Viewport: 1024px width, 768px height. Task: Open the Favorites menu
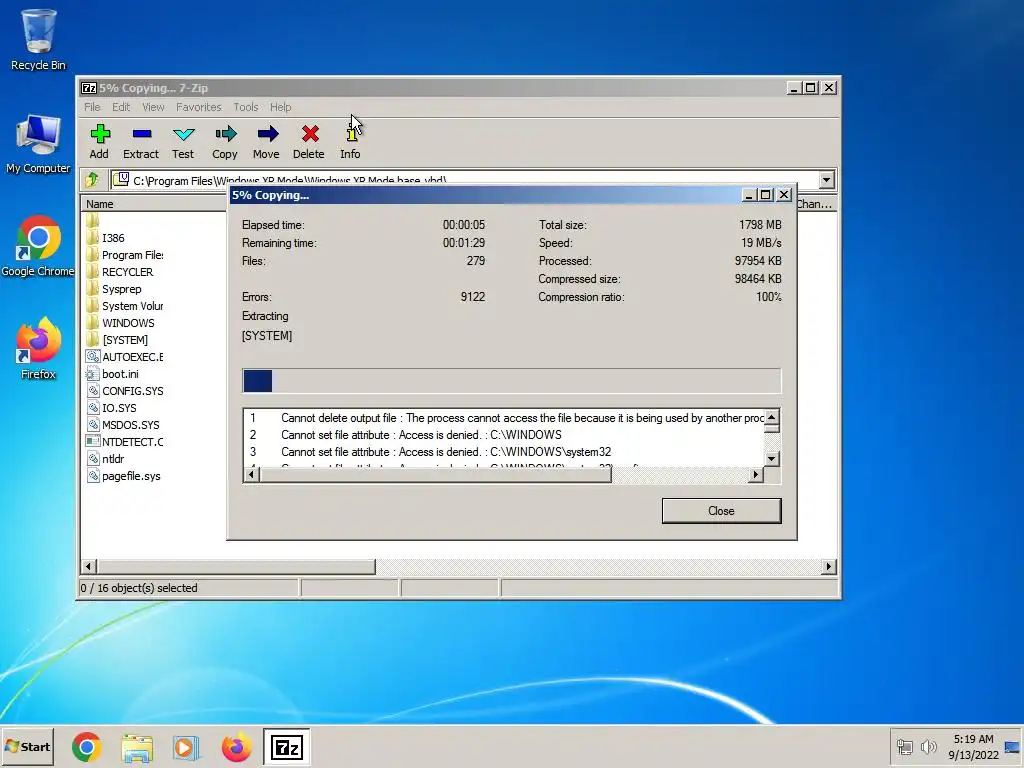tap(199, 106)
